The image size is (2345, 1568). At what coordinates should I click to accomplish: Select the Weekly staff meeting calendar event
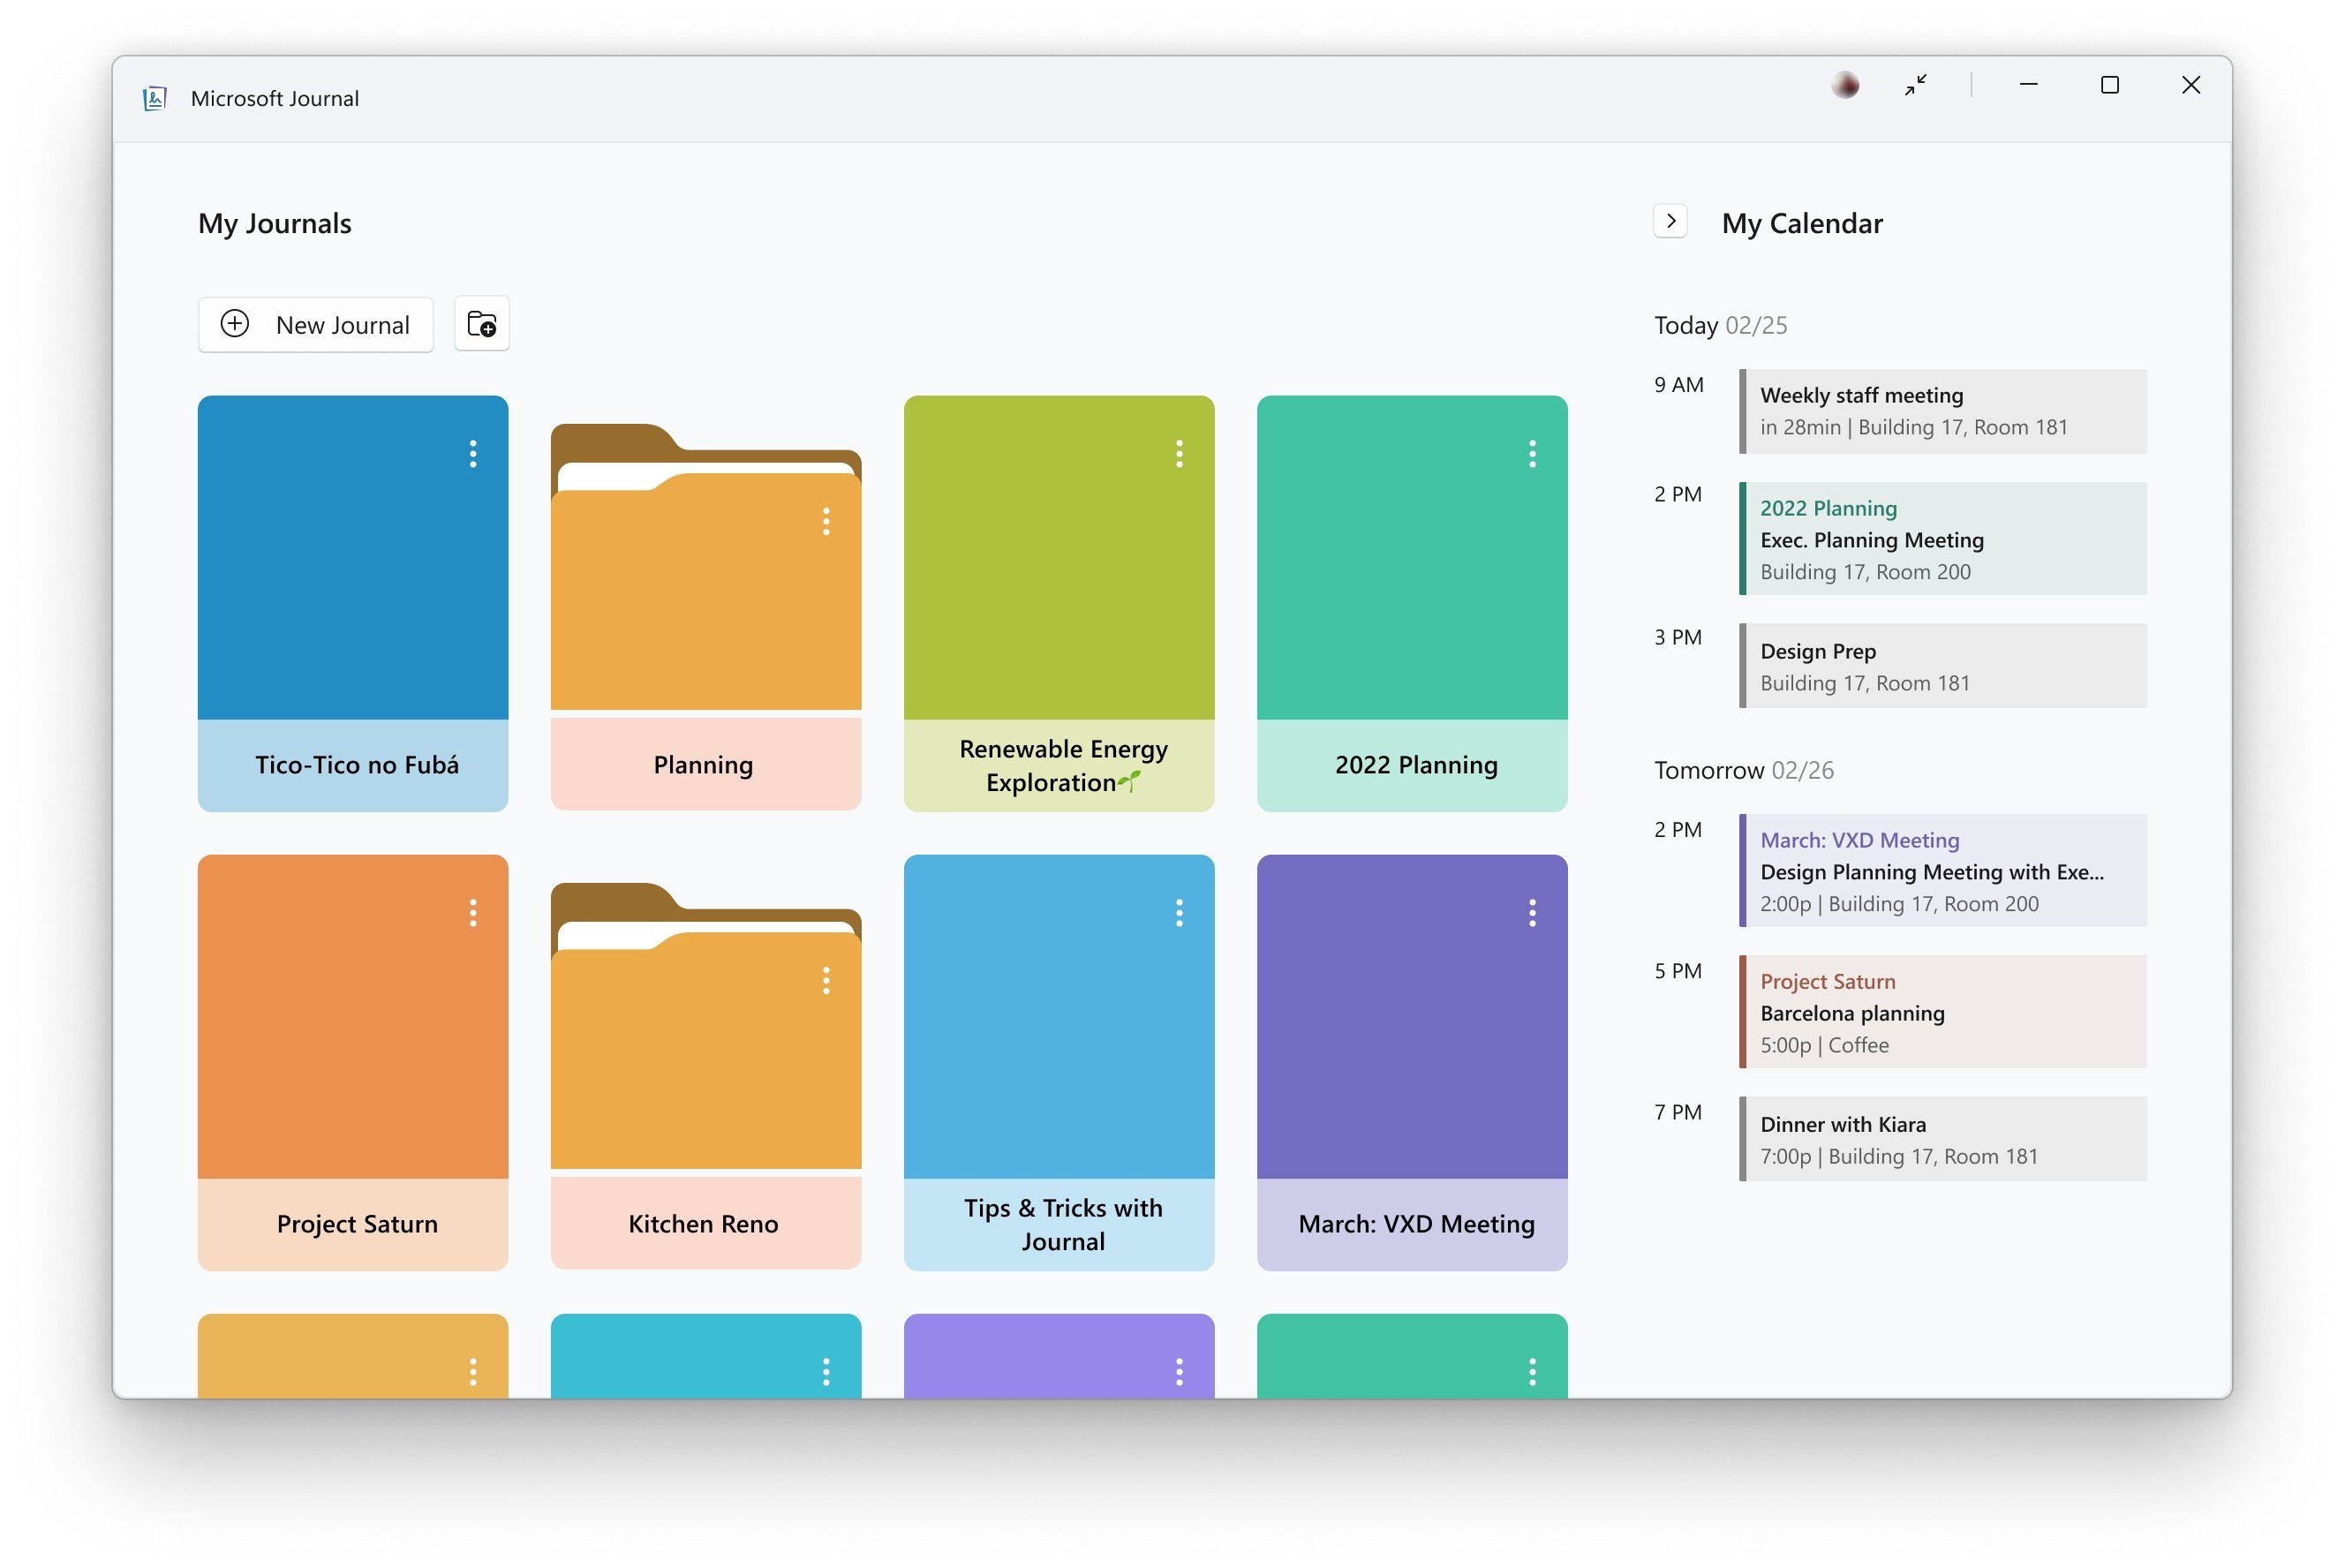1941,411
